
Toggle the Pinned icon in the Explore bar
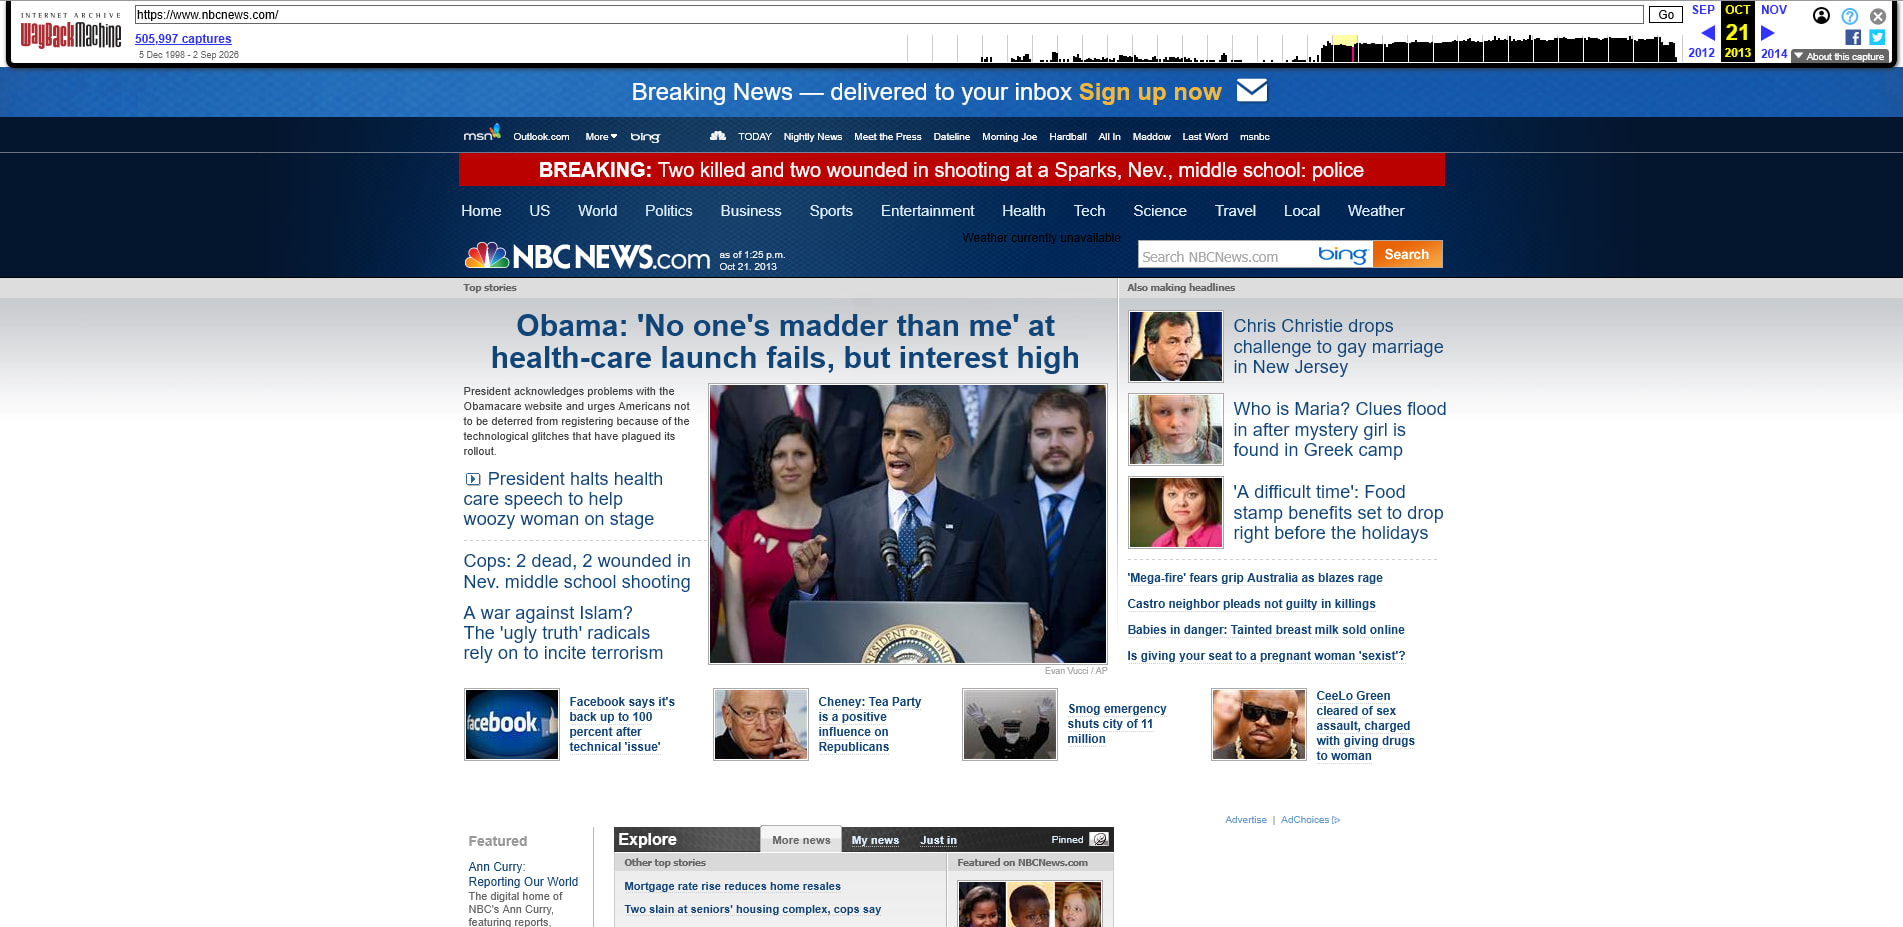1099,839
